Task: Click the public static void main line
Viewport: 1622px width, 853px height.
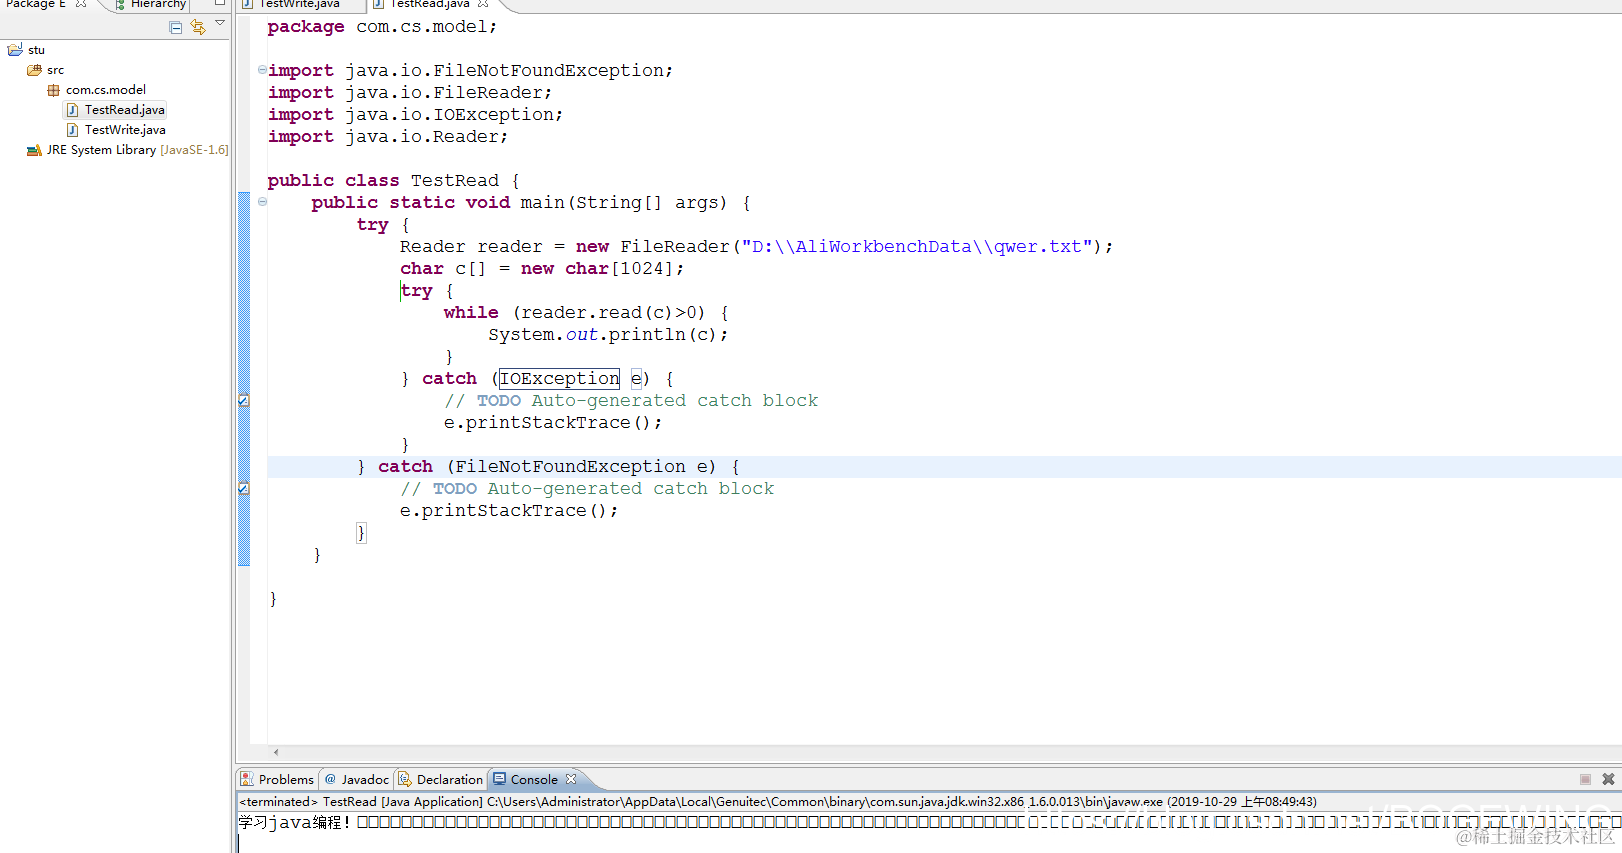Action: pyautogui.click(x=531, y=202)
